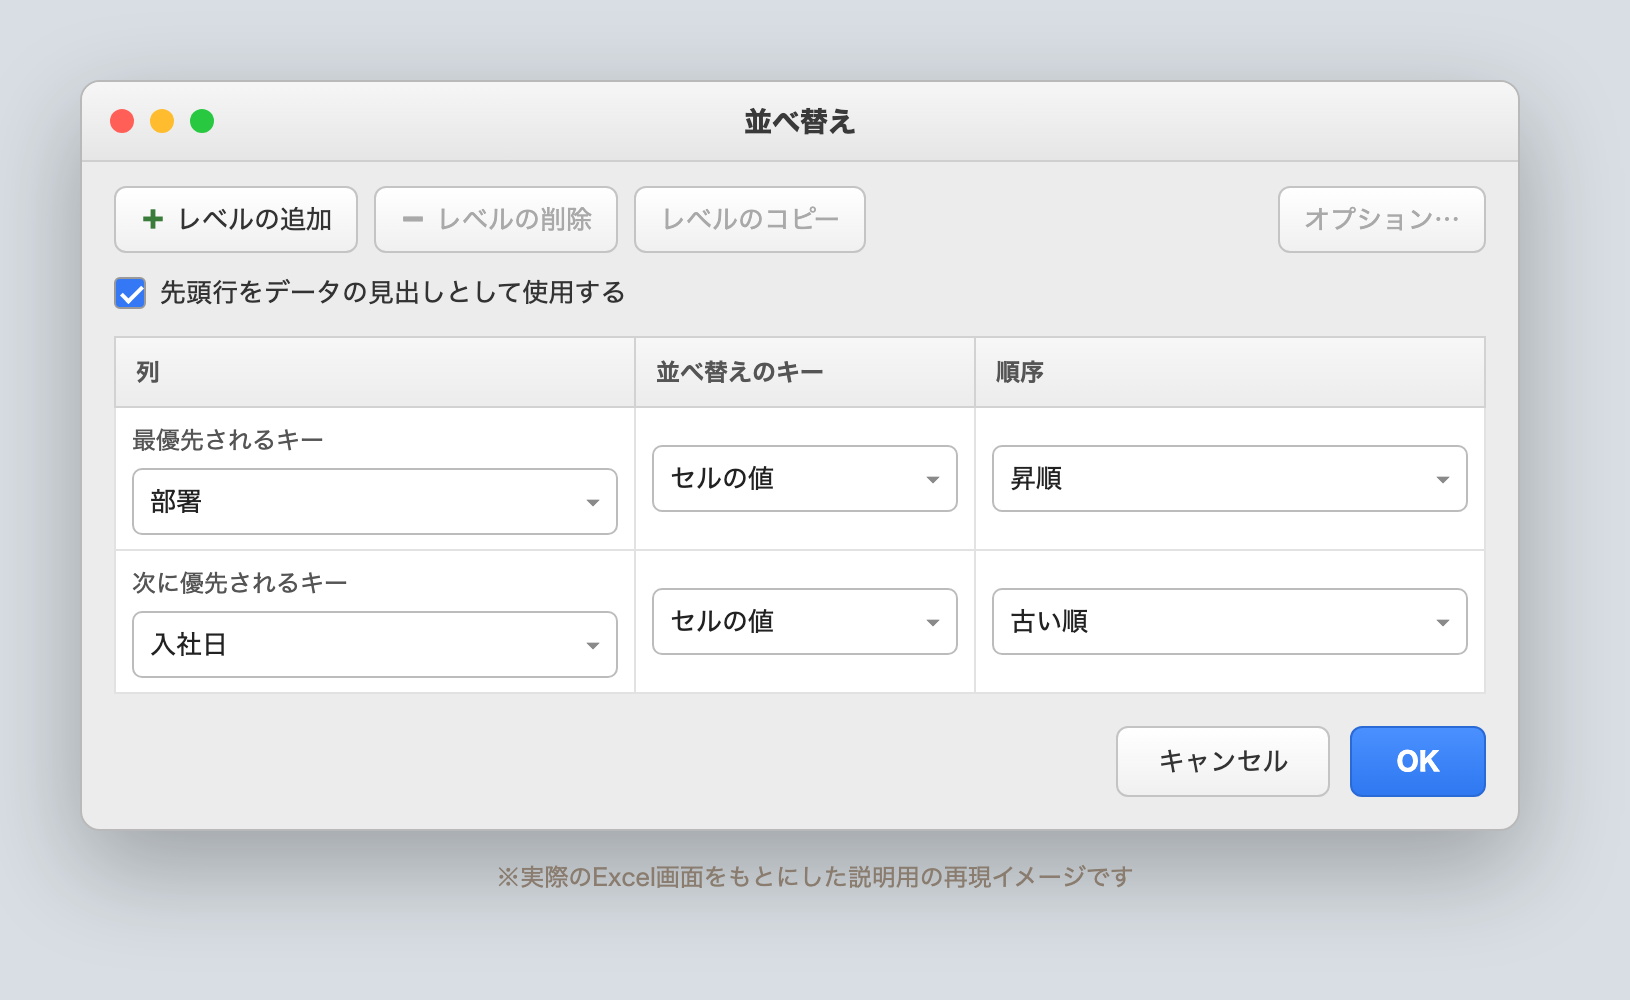Open the 昇順 order dropdown
The image size is (1630, 1000).
click(x=1230, y=478)
